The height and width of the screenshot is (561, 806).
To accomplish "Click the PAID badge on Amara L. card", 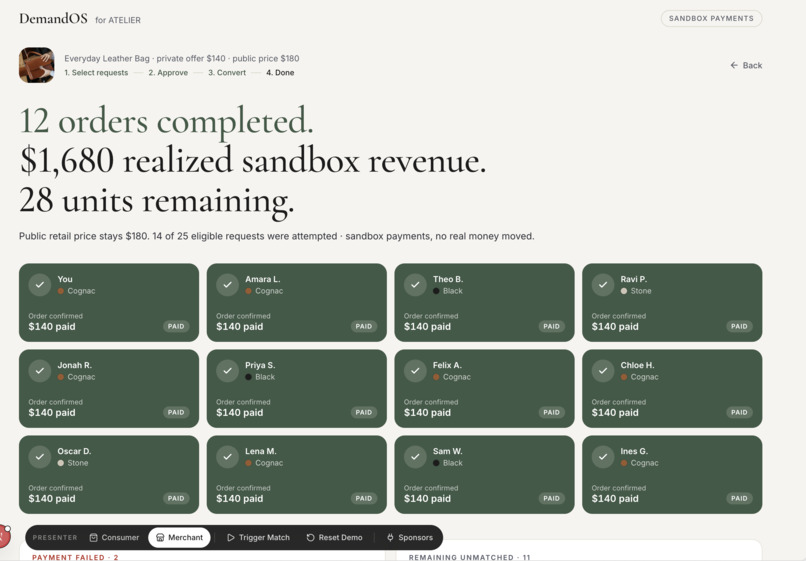I will pyautogui.click(x=363, y=327).
